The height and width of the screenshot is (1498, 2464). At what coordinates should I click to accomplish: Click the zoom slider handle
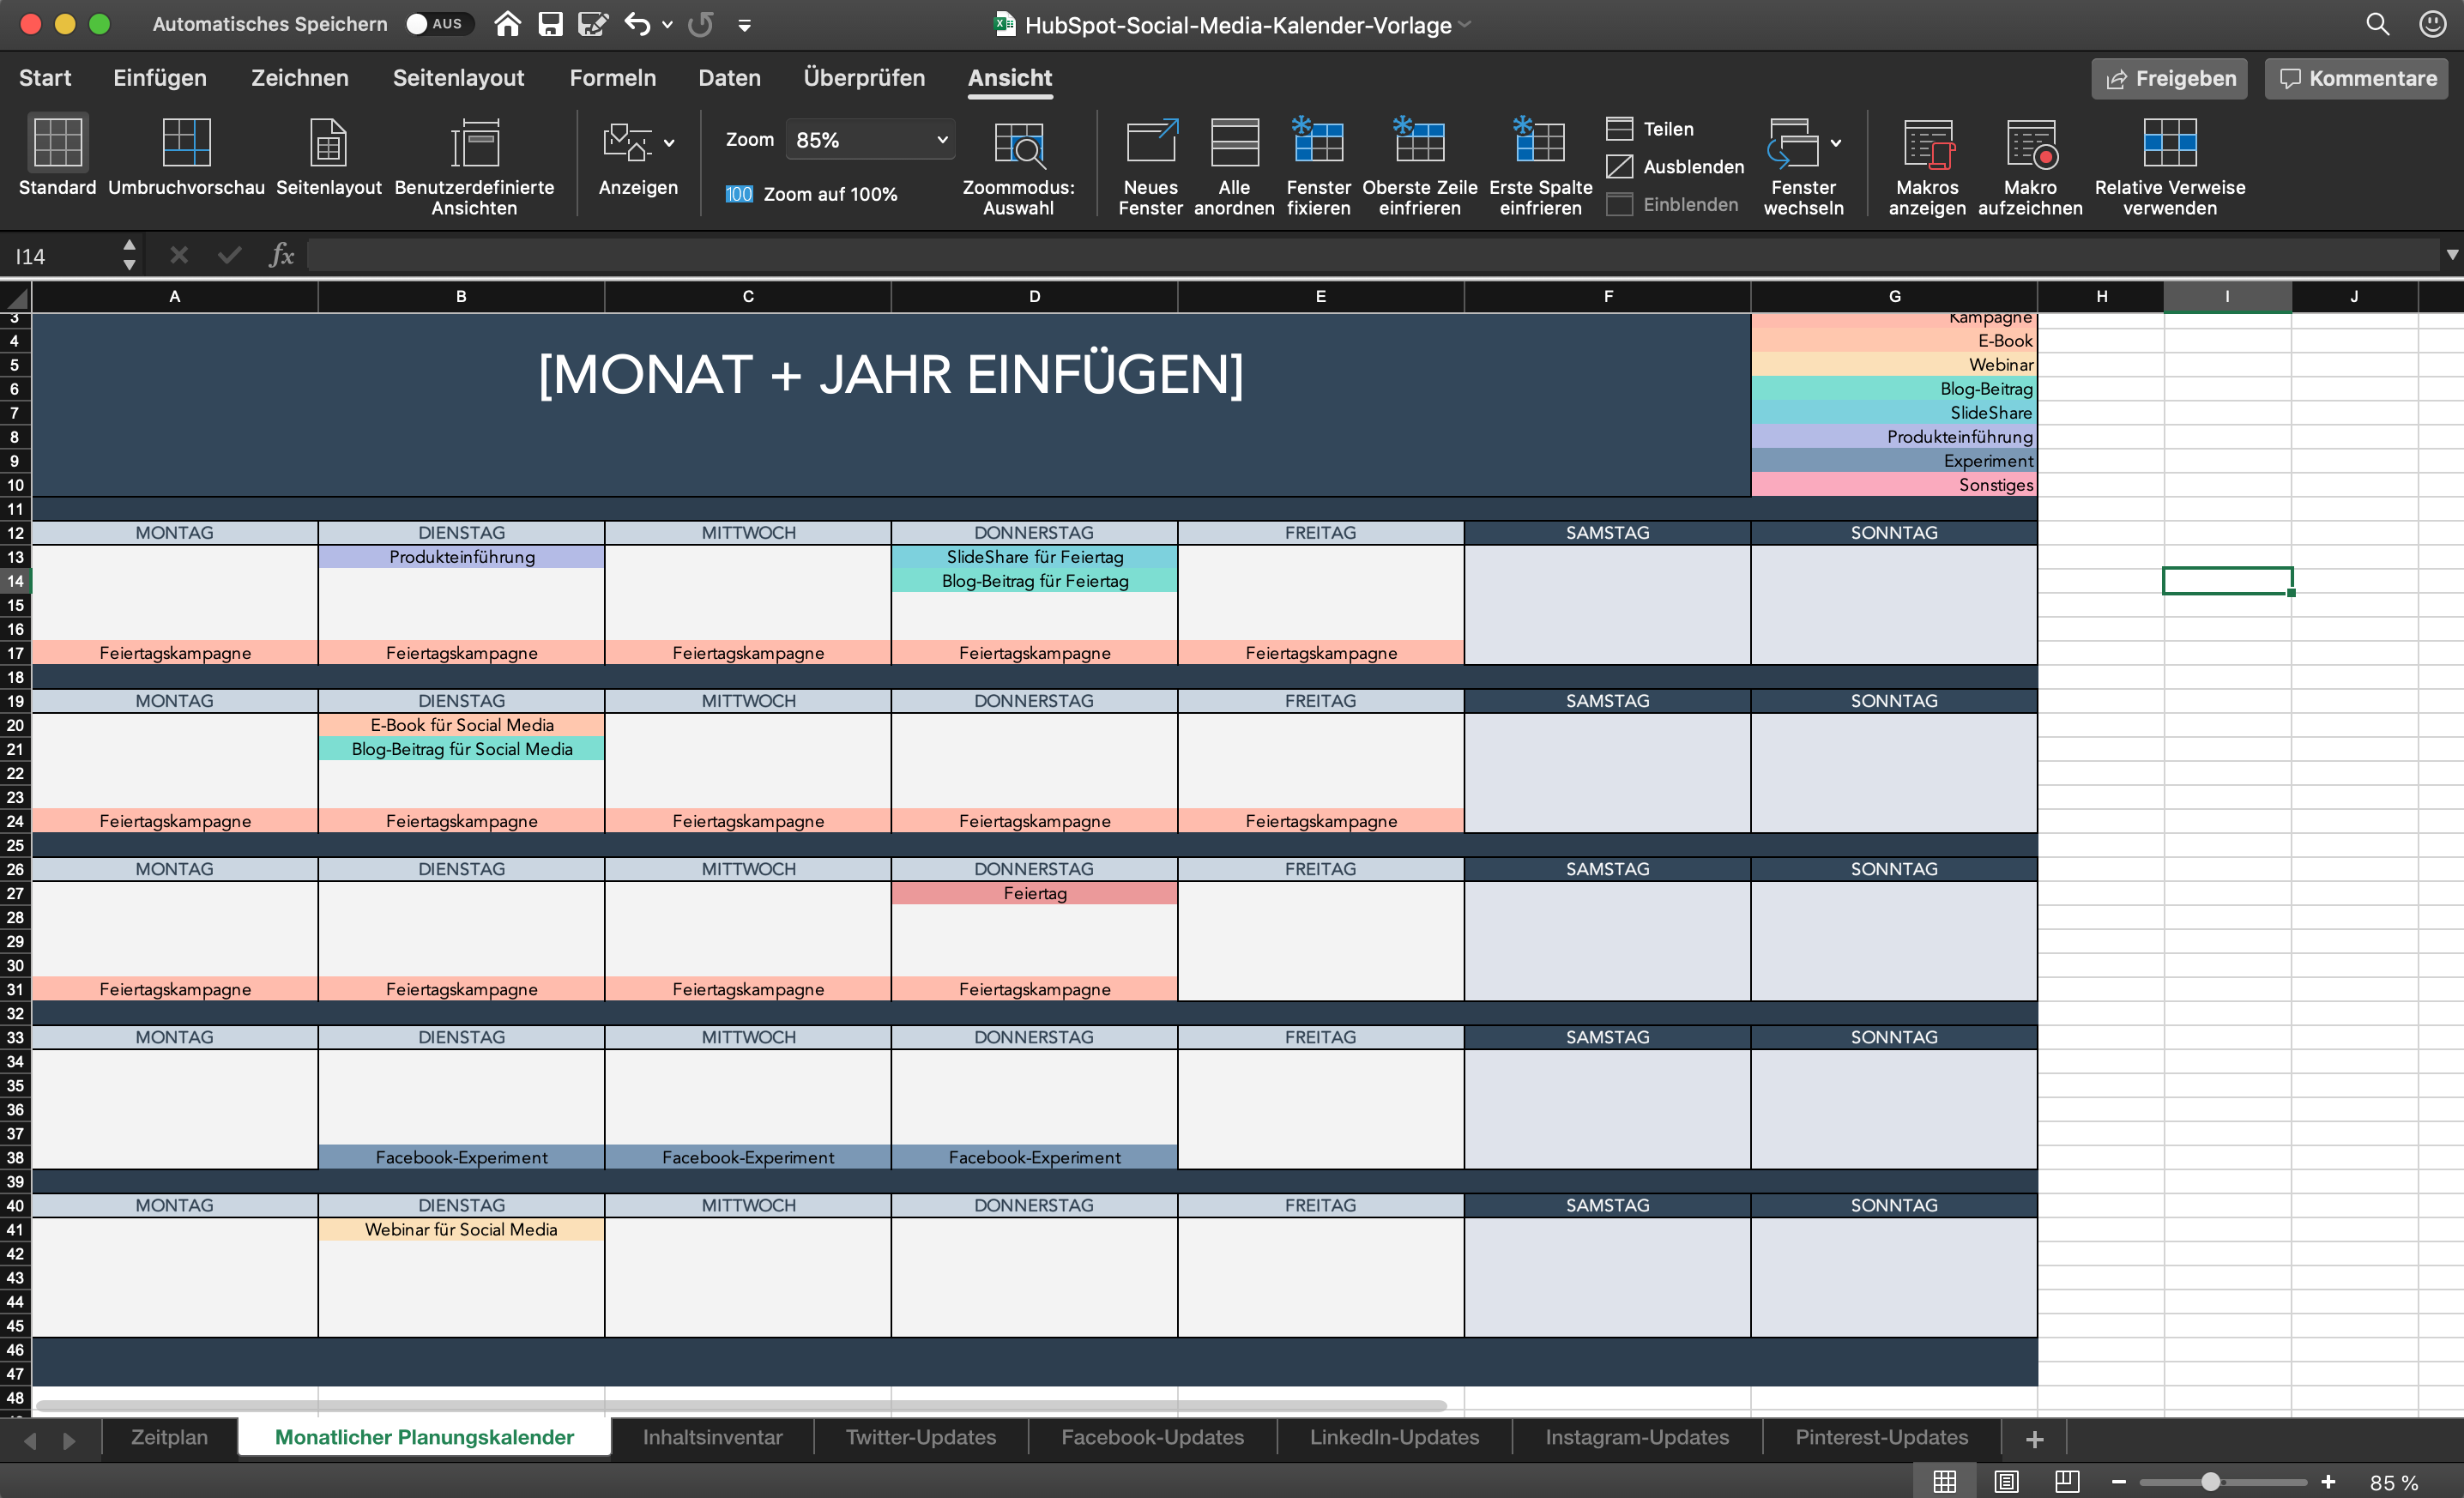pos(2211,1482)
